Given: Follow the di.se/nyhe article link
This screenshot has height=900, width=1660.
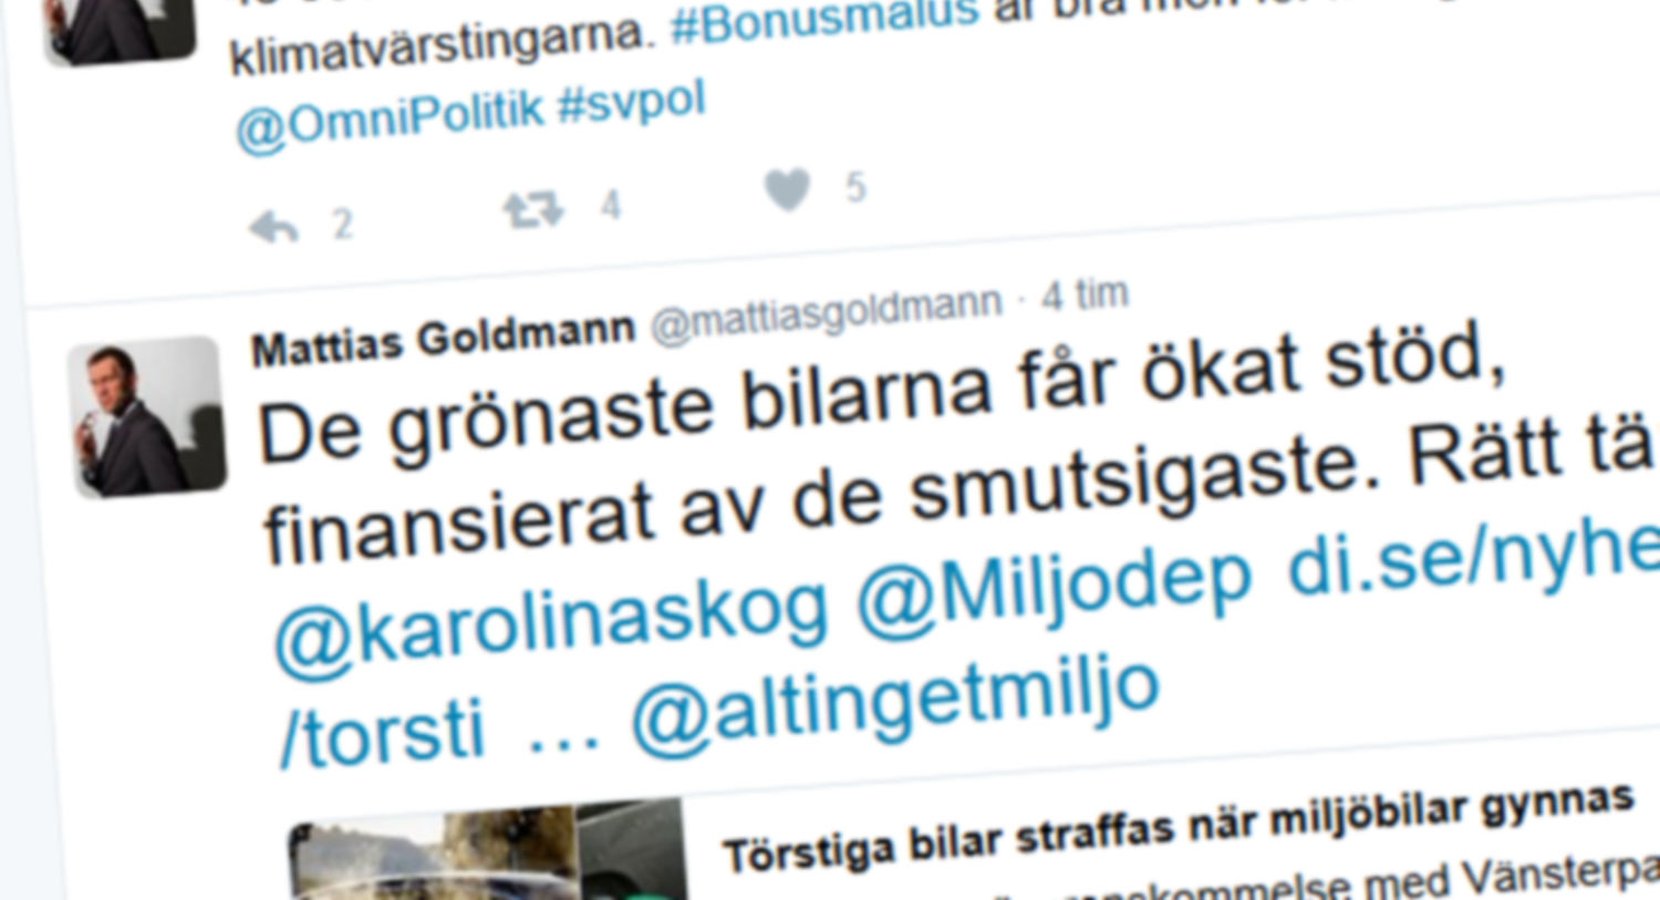Looking at the screenshot, I should tap(1472, 558).
